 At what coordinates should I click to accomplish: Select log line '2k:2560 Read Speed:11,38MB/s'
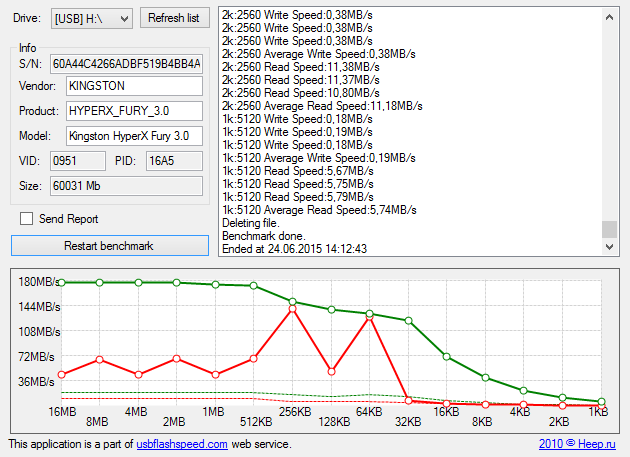tap(301, 67)
